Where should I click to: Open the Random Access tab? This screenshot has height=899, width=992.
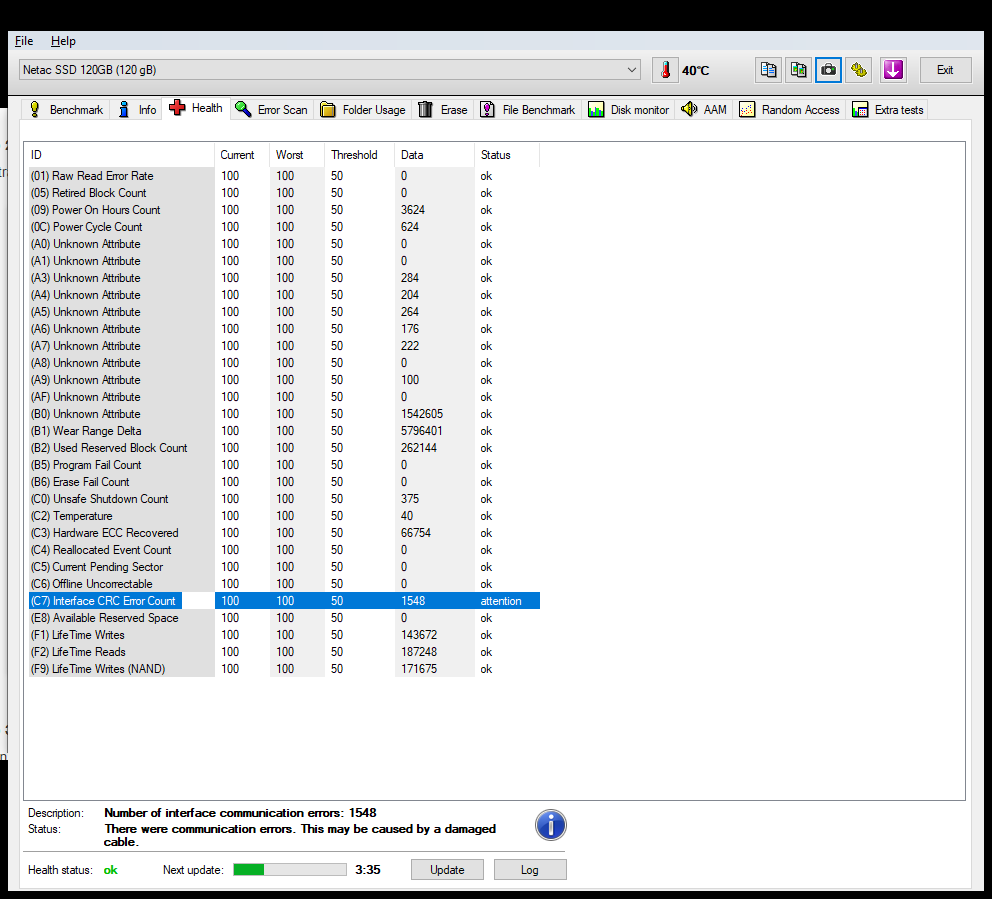pos(790,109)
